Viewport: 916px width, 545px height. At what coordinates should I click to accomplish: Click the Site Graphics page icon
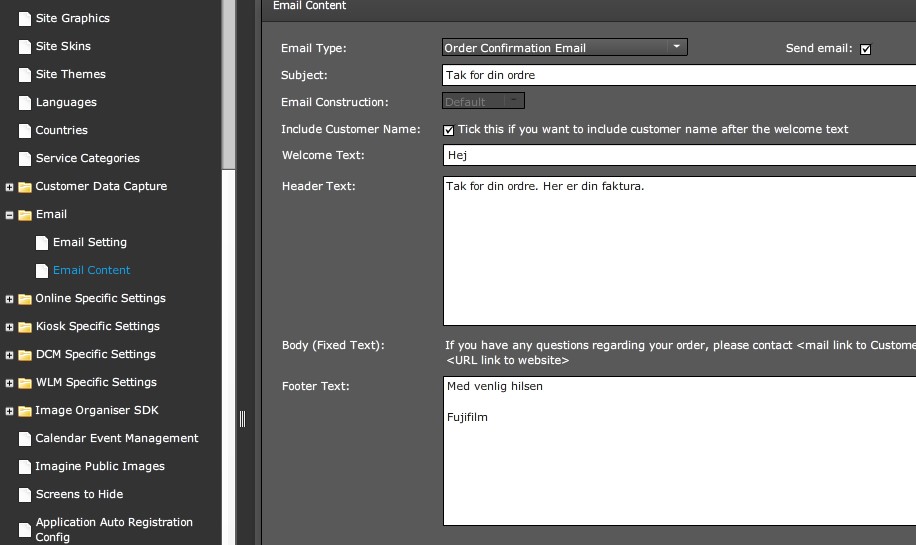pos(25,19)
